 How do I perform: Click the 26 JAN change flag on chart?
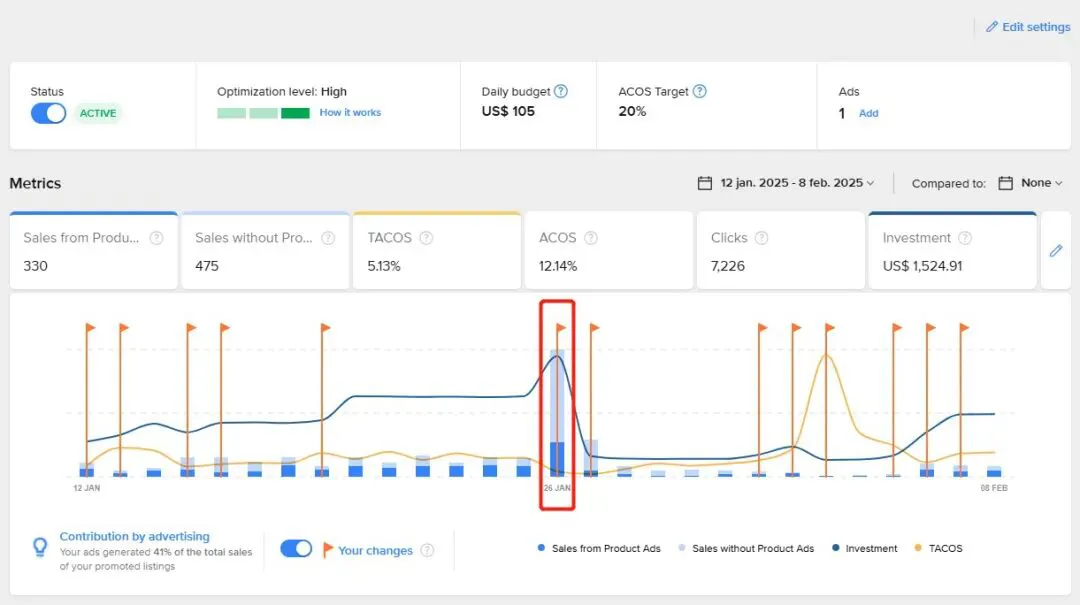pos(561,328)
